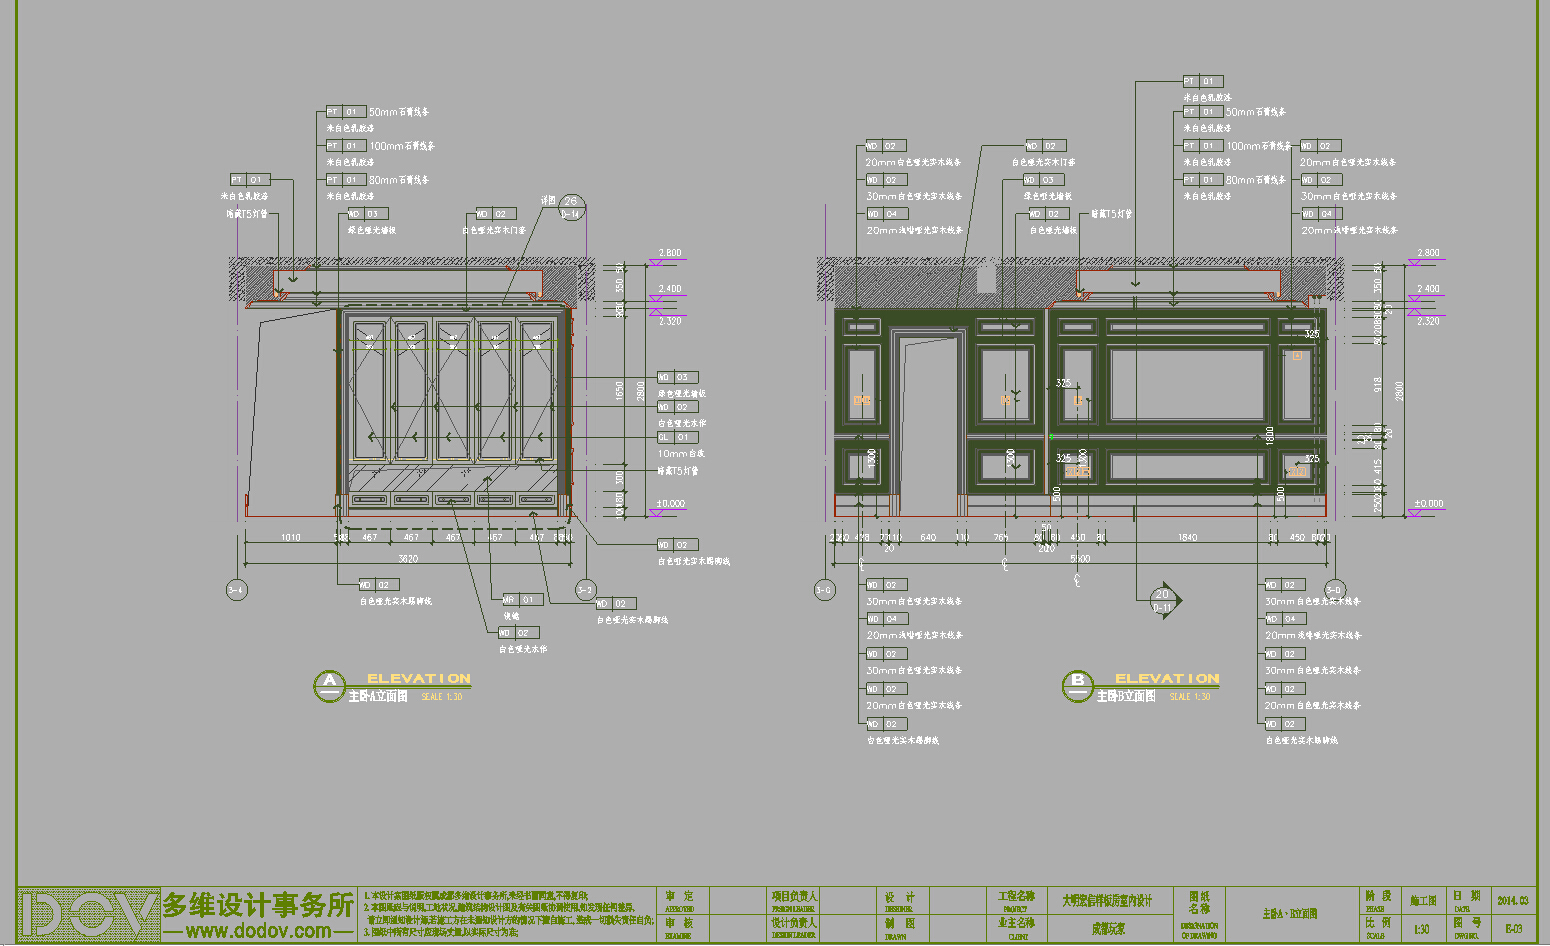Select the 1840 dimension in elevation B

(x=1187, y=538)
